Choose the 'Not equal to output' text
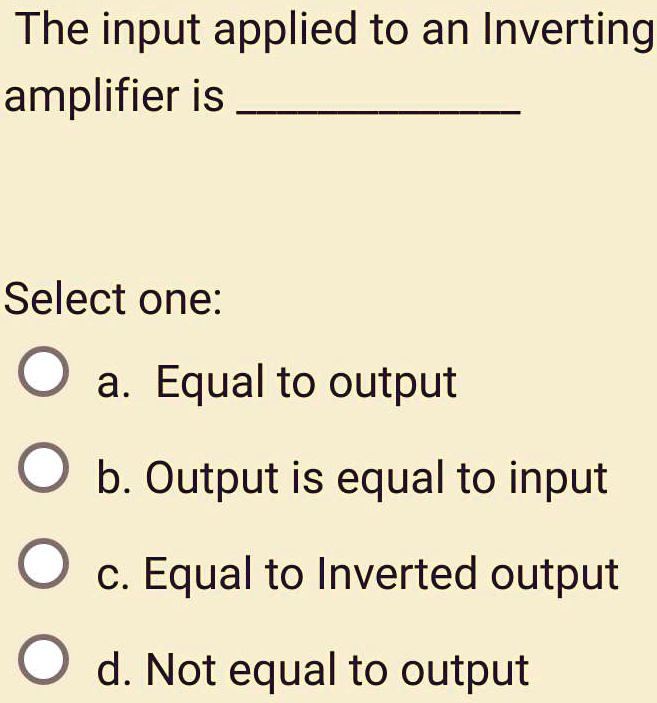 (338, 670)
